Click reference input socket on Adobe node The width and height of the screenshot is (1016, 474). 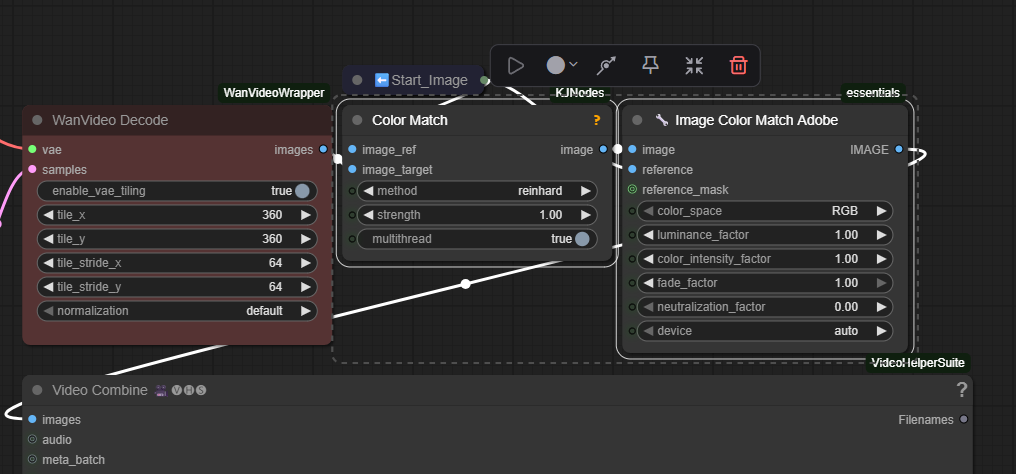point(632,170)
